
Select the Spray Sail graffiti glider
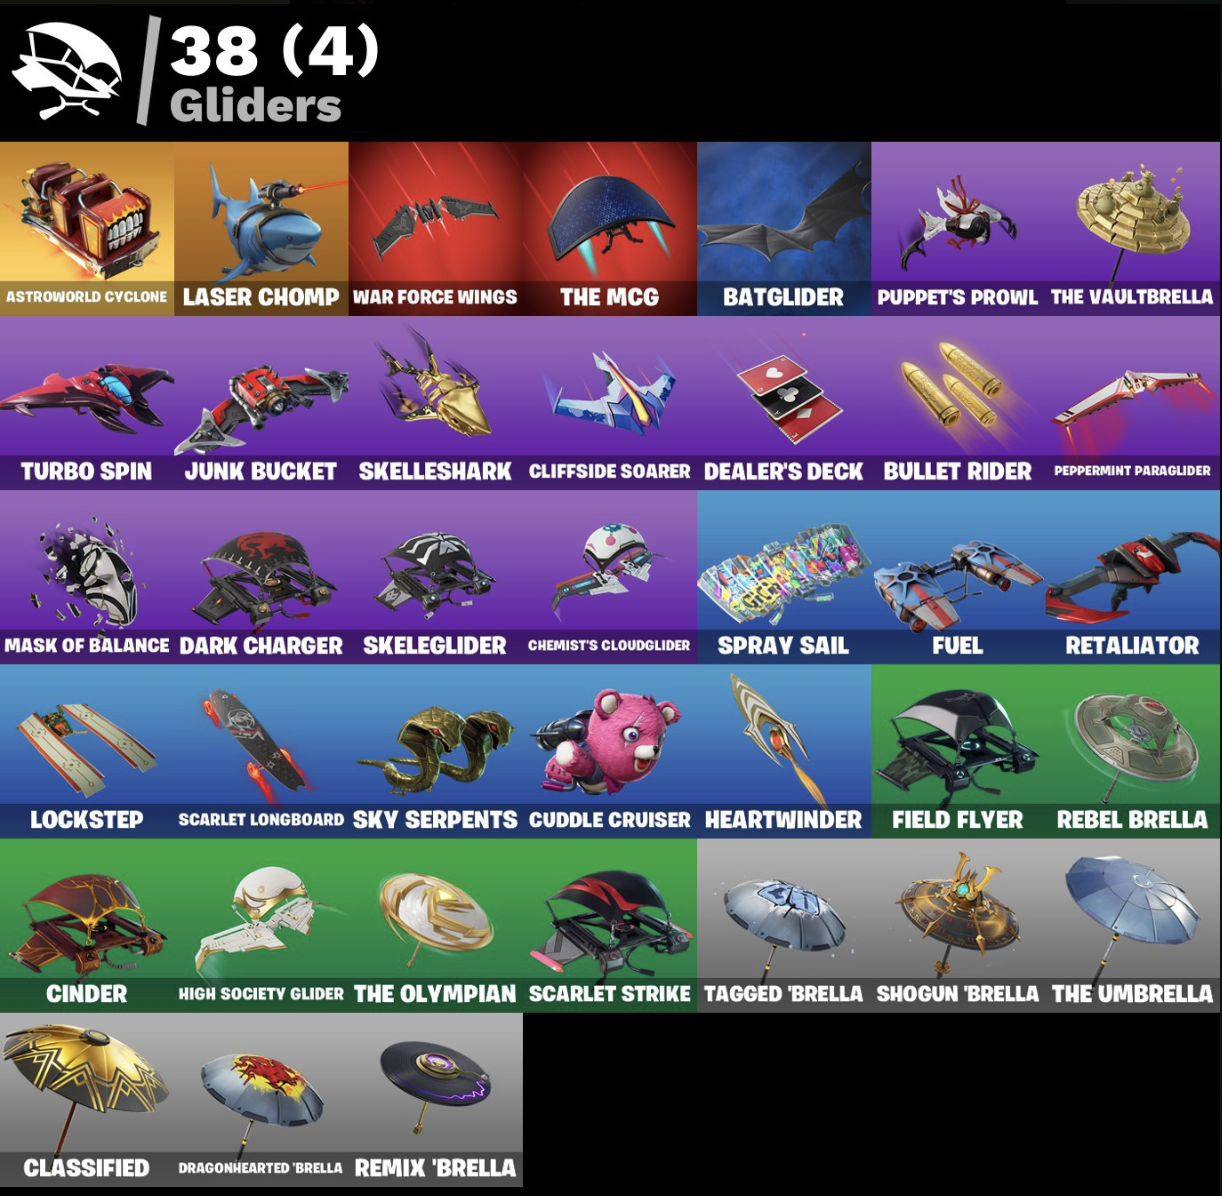pos(784,577)
